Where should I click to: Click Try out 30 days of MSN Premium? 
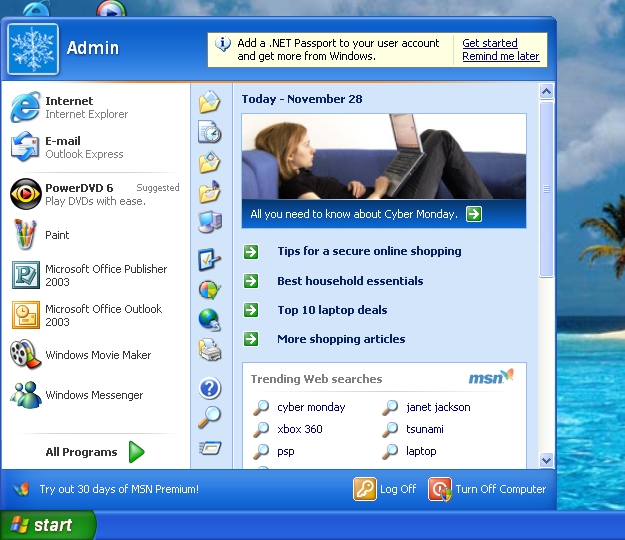click(119, 489)
